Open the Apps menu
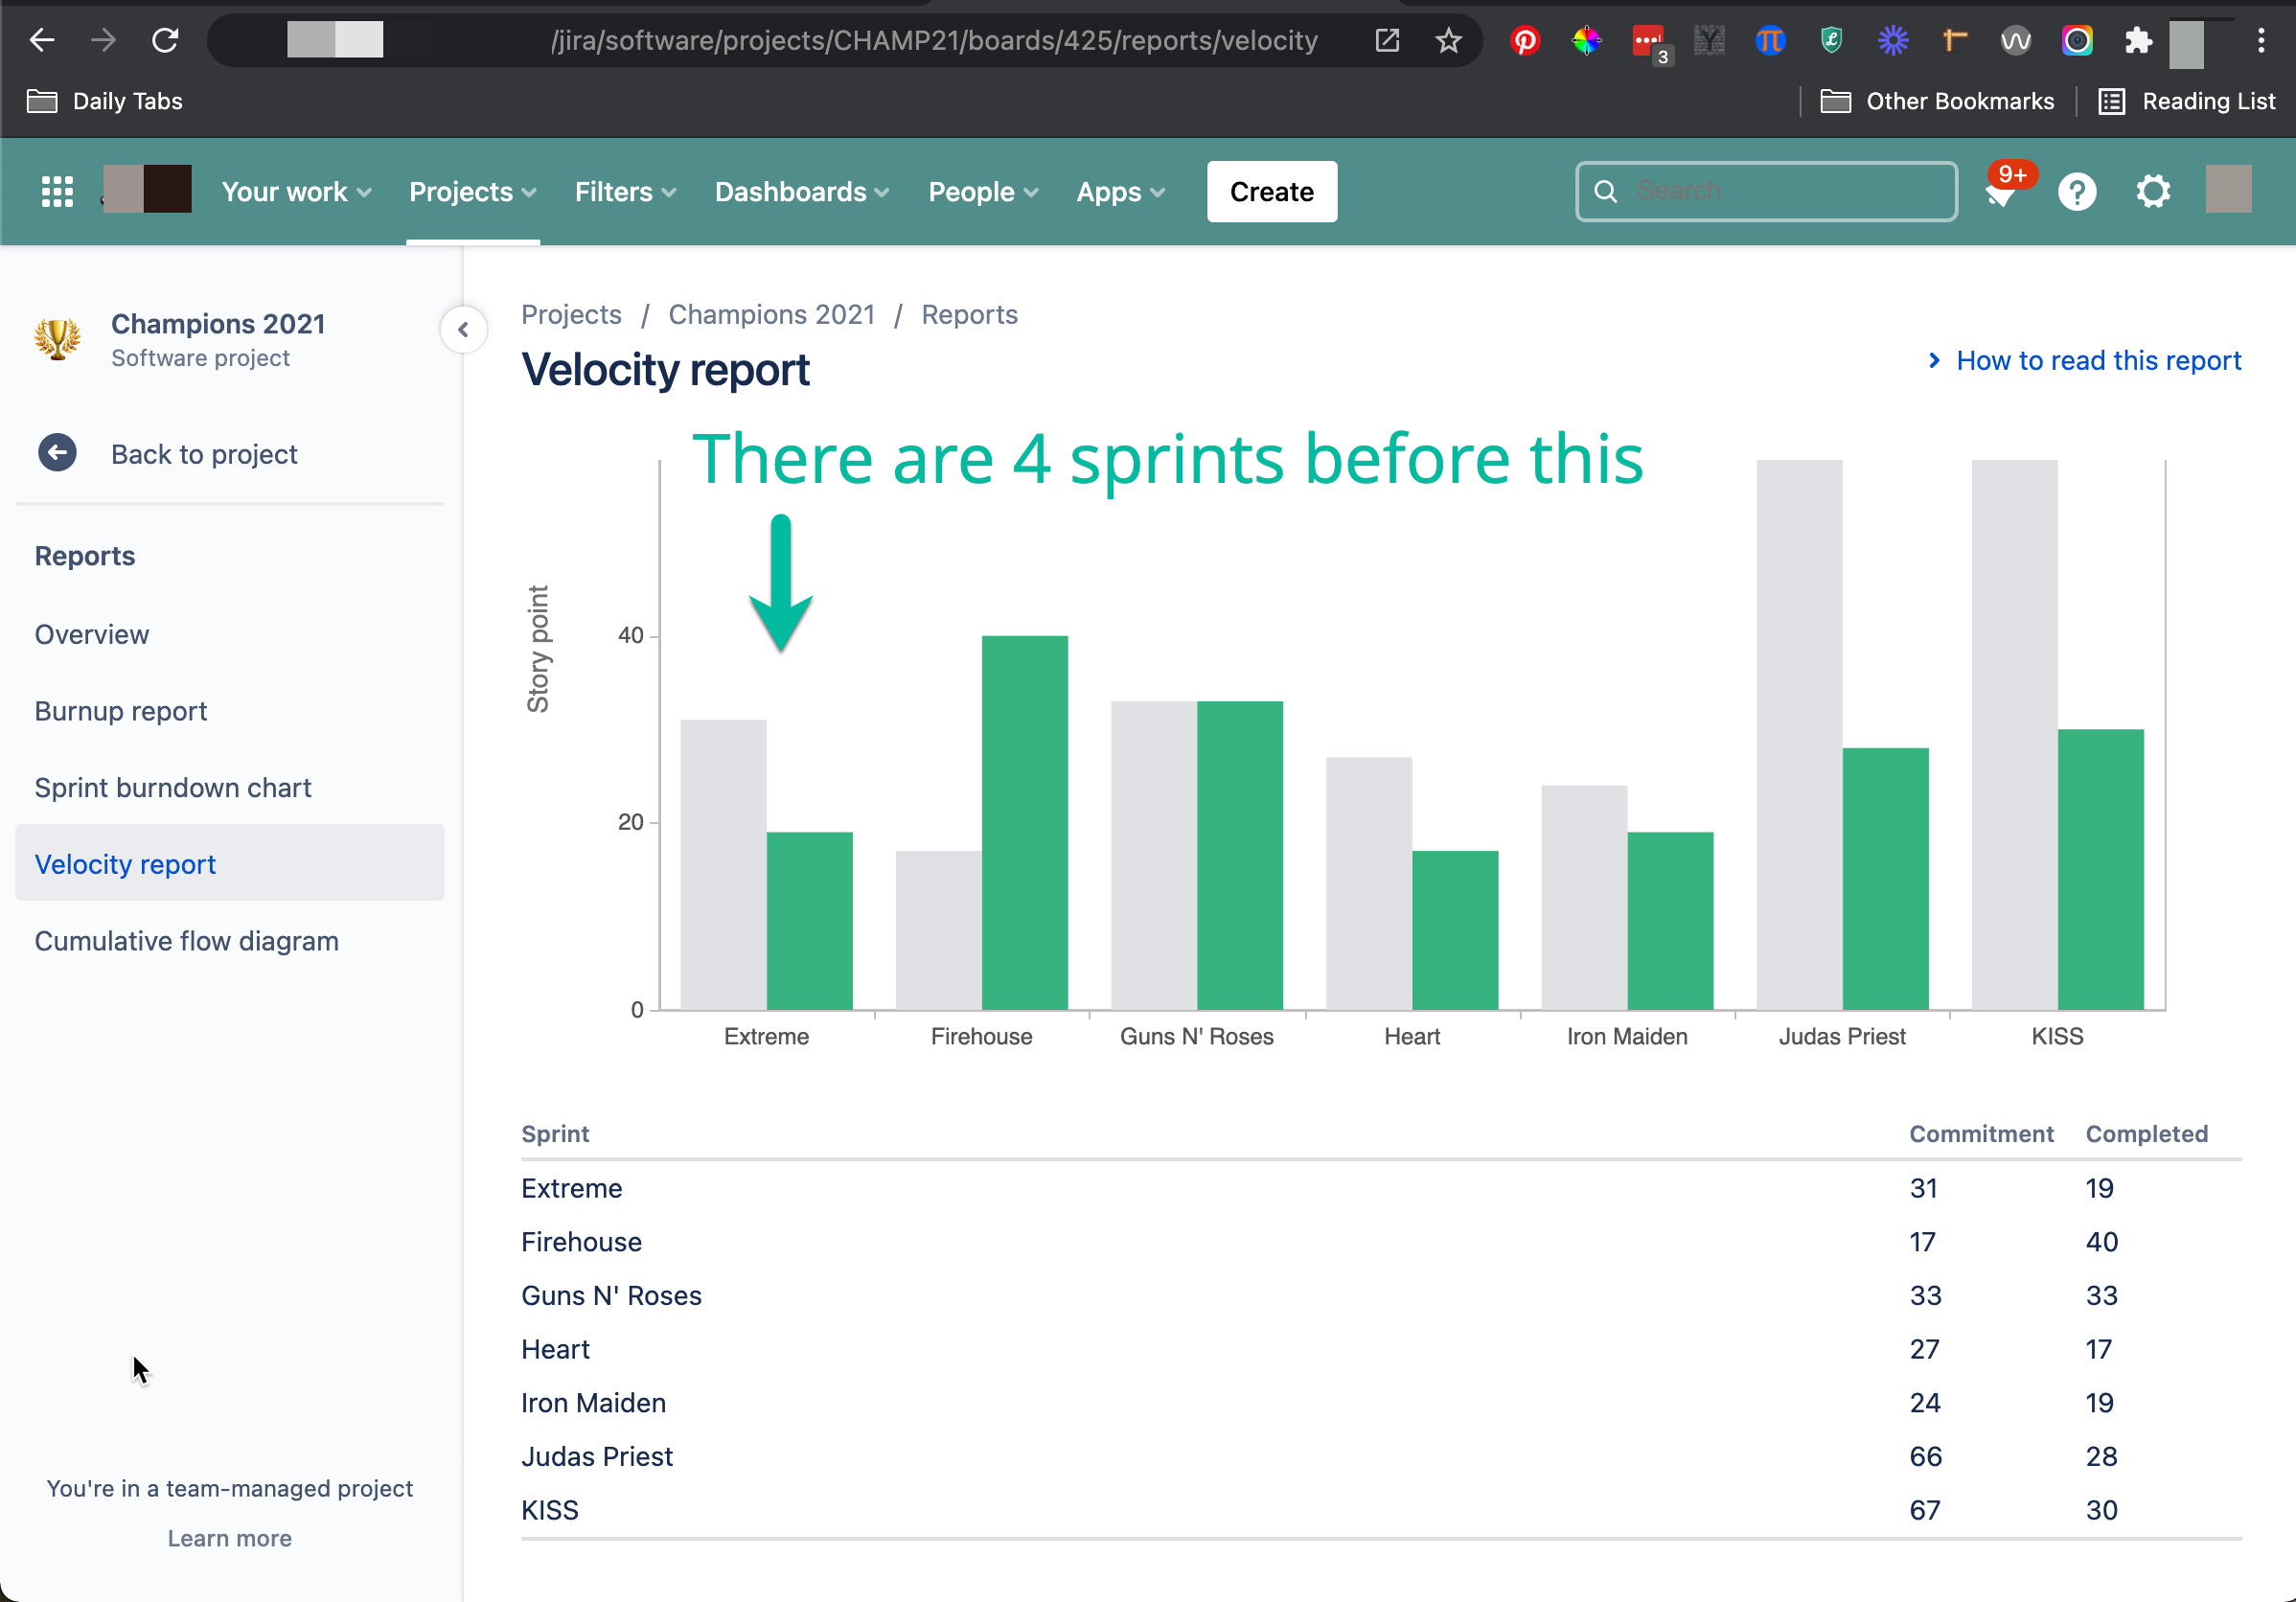 [x=1119, y=191]
